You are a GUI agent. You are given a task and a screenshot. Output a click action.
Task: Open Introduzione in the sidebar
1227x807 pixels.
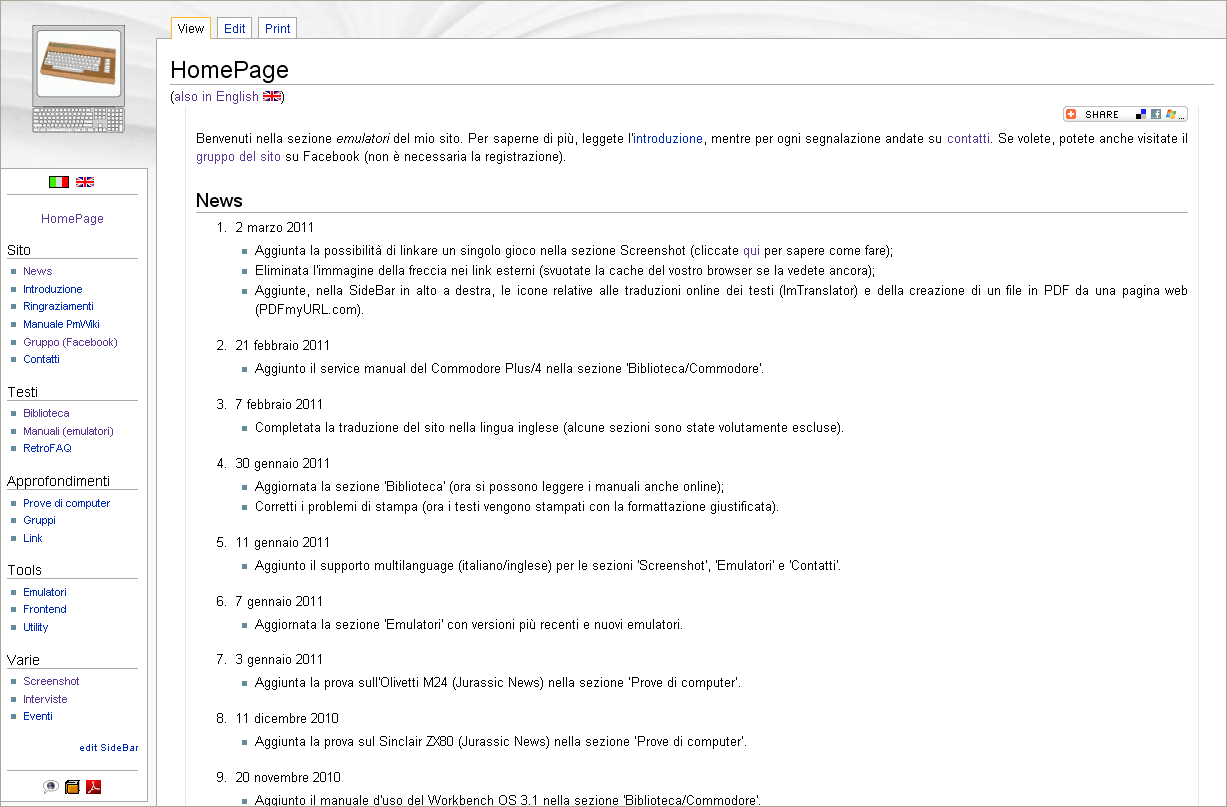[x=53, y=289]
